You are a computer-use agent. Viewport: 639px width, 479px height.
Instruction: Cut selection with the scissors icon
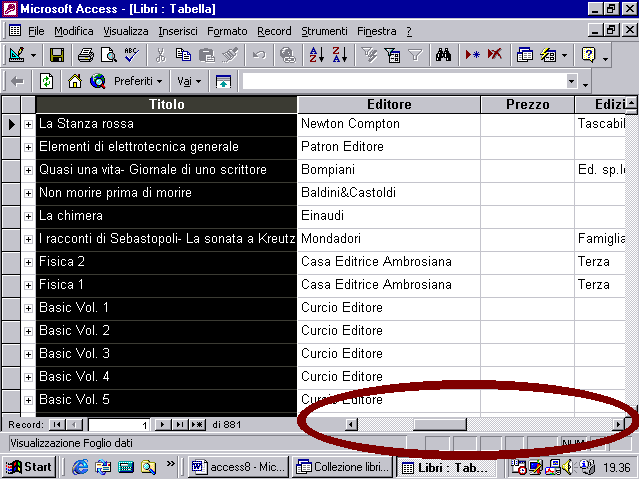(x=161, y=55)
